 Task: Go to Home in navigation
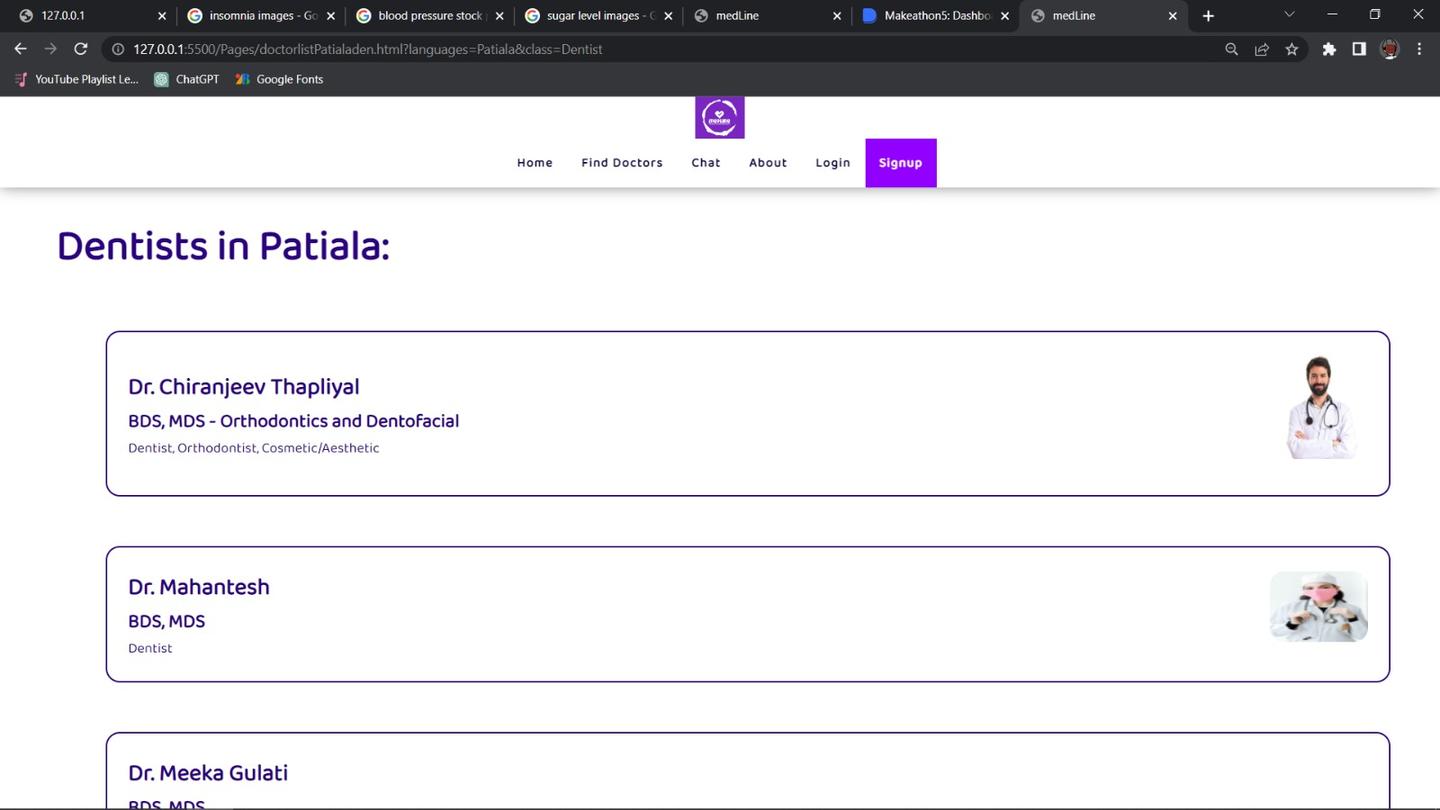click(534, 163)
